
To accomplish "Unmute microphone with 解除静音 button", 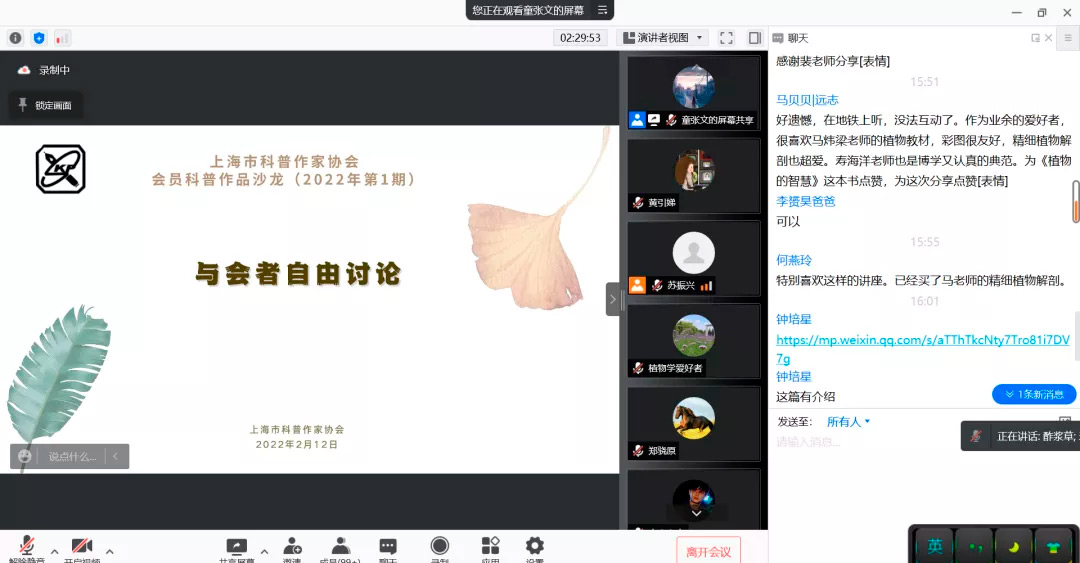I will coord(27,549).
